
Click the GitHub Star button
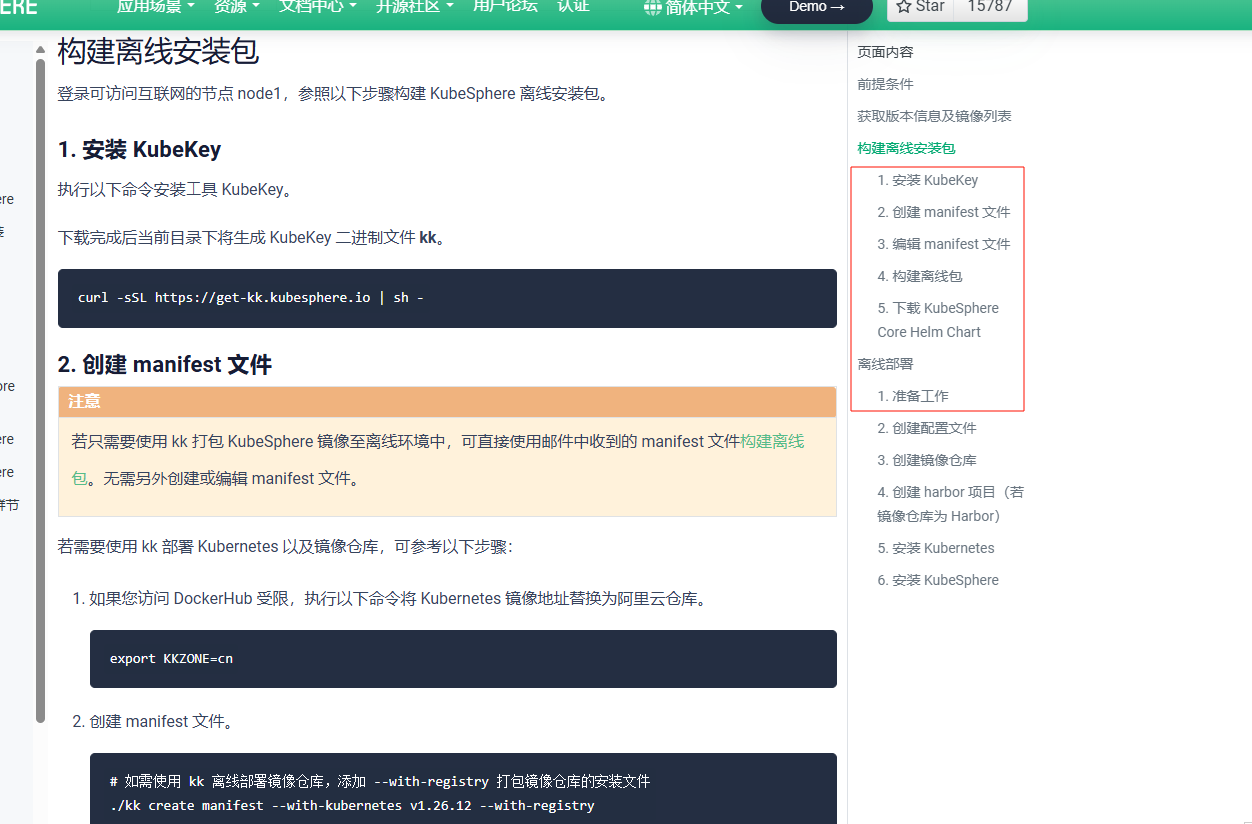pyautogui.click(x=921, y=8)
